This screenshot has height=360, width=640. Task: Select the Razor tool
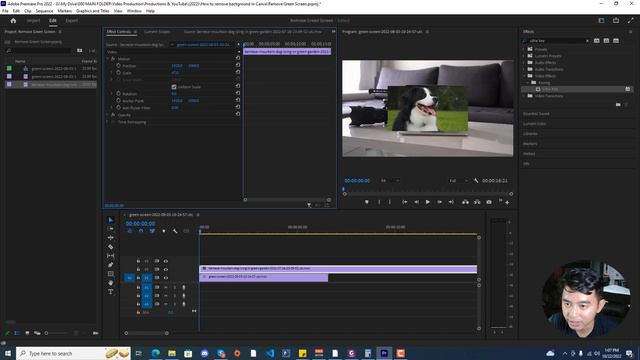(111, 247)
